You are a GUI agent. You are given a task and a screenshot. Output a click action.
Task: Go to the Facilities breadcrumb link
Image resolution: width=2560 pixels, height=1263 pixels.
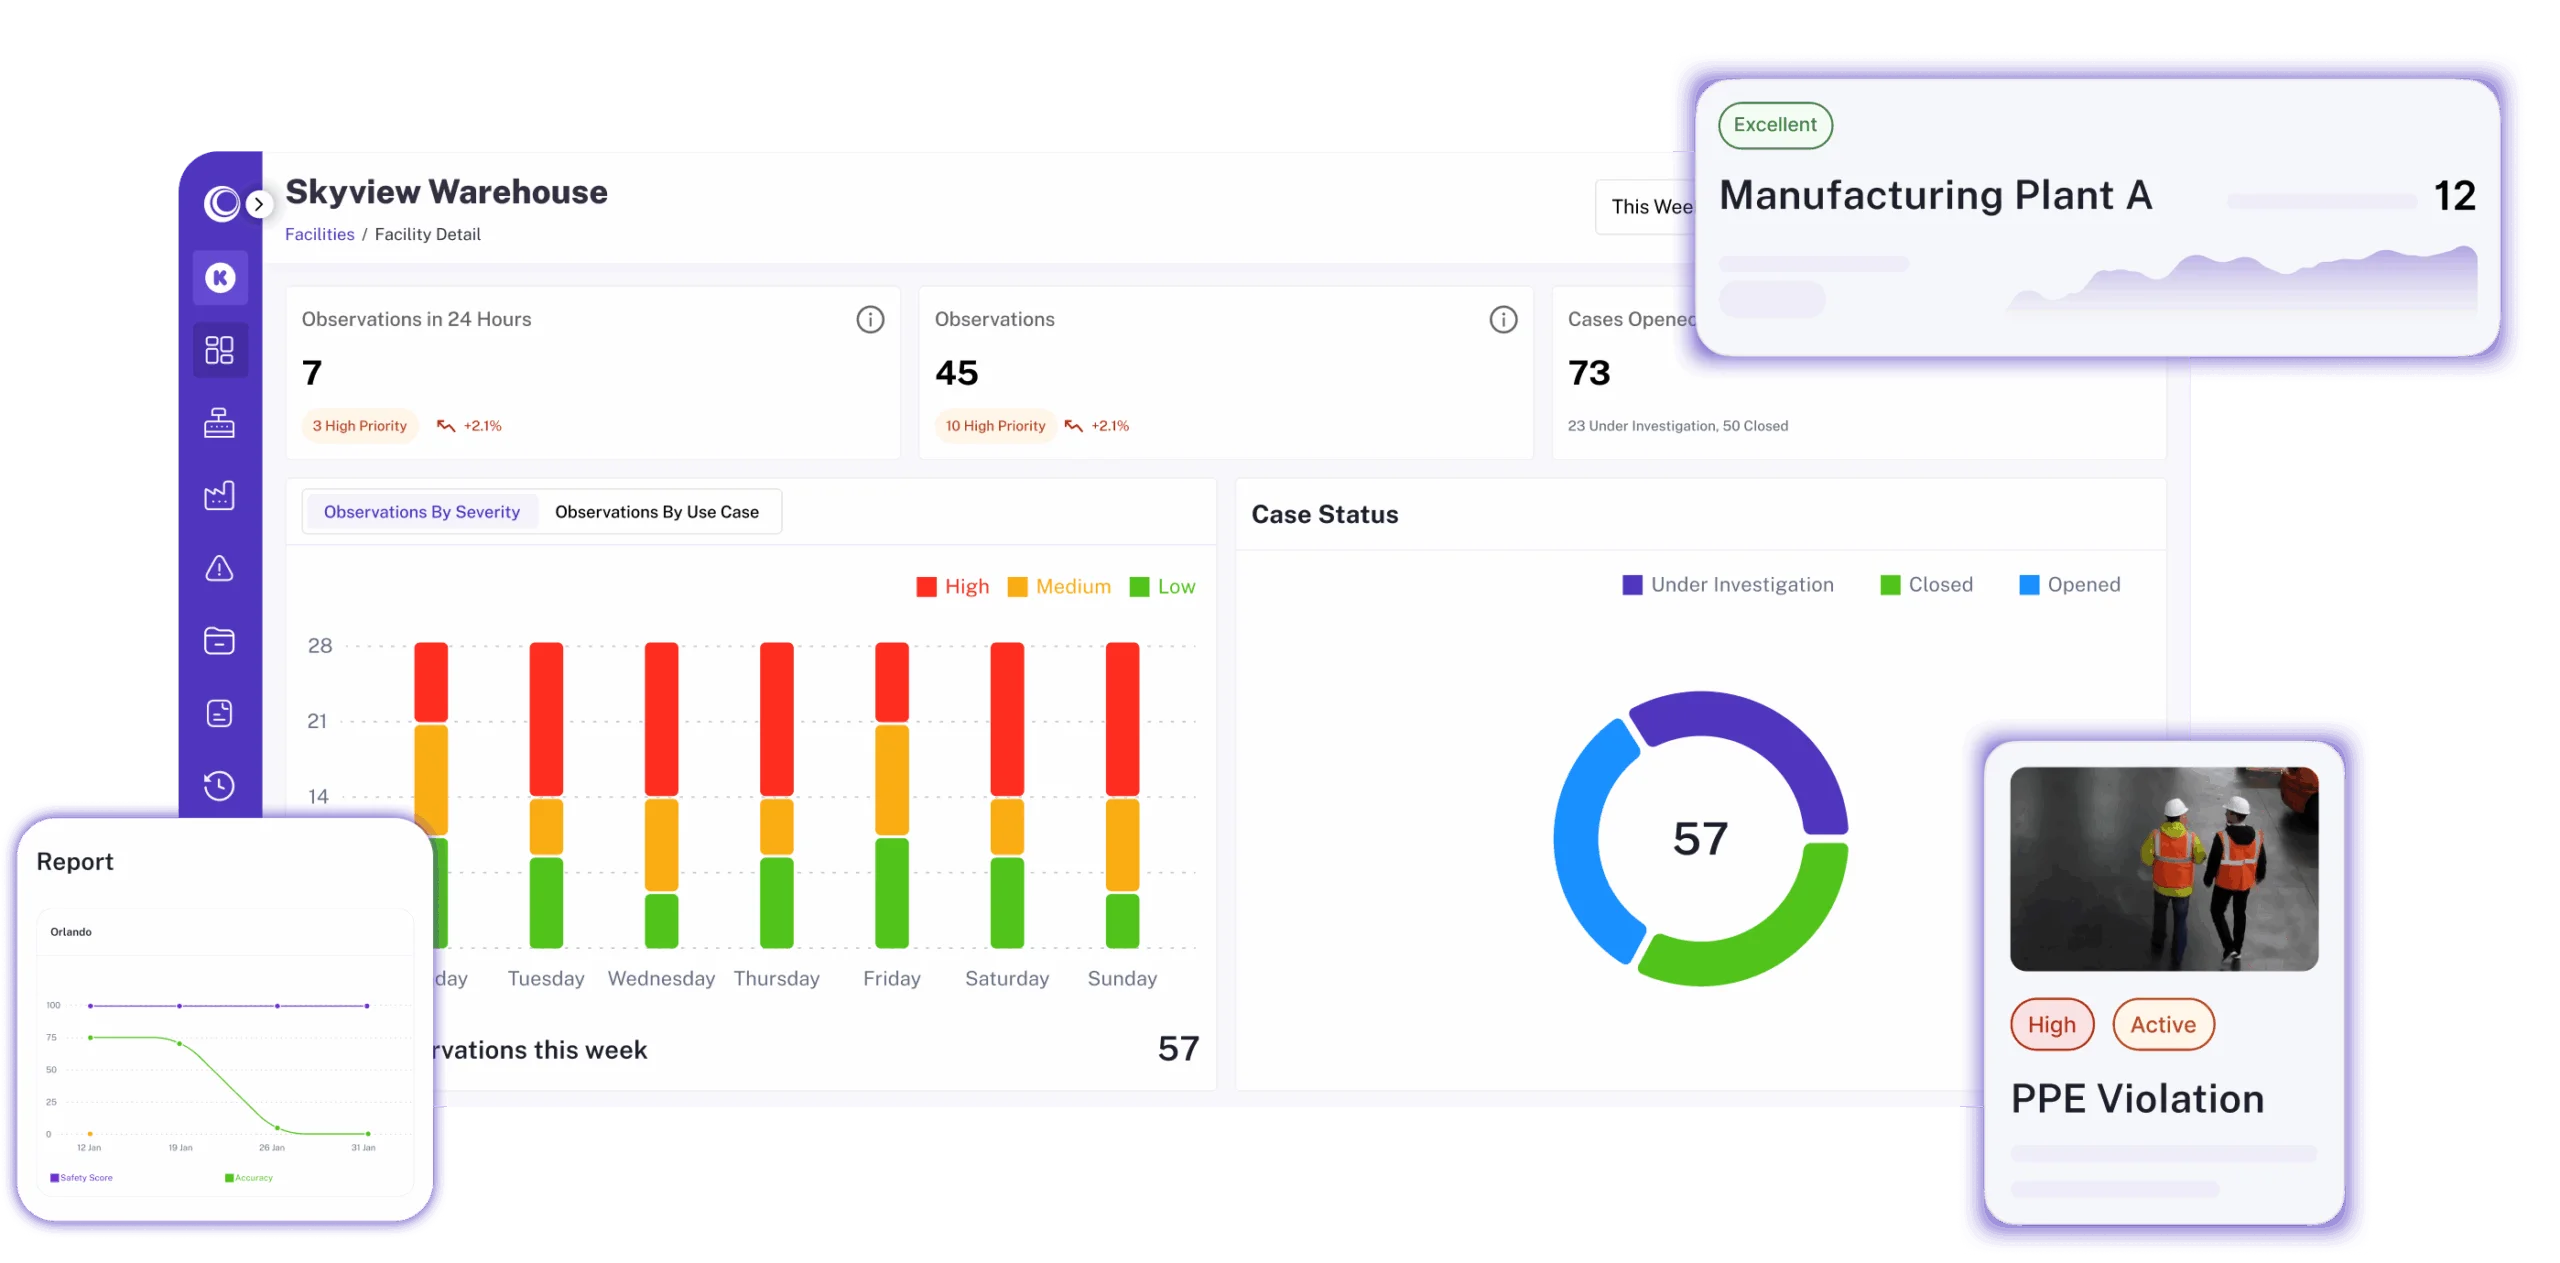pyautogui.click(x=319, y=234)
